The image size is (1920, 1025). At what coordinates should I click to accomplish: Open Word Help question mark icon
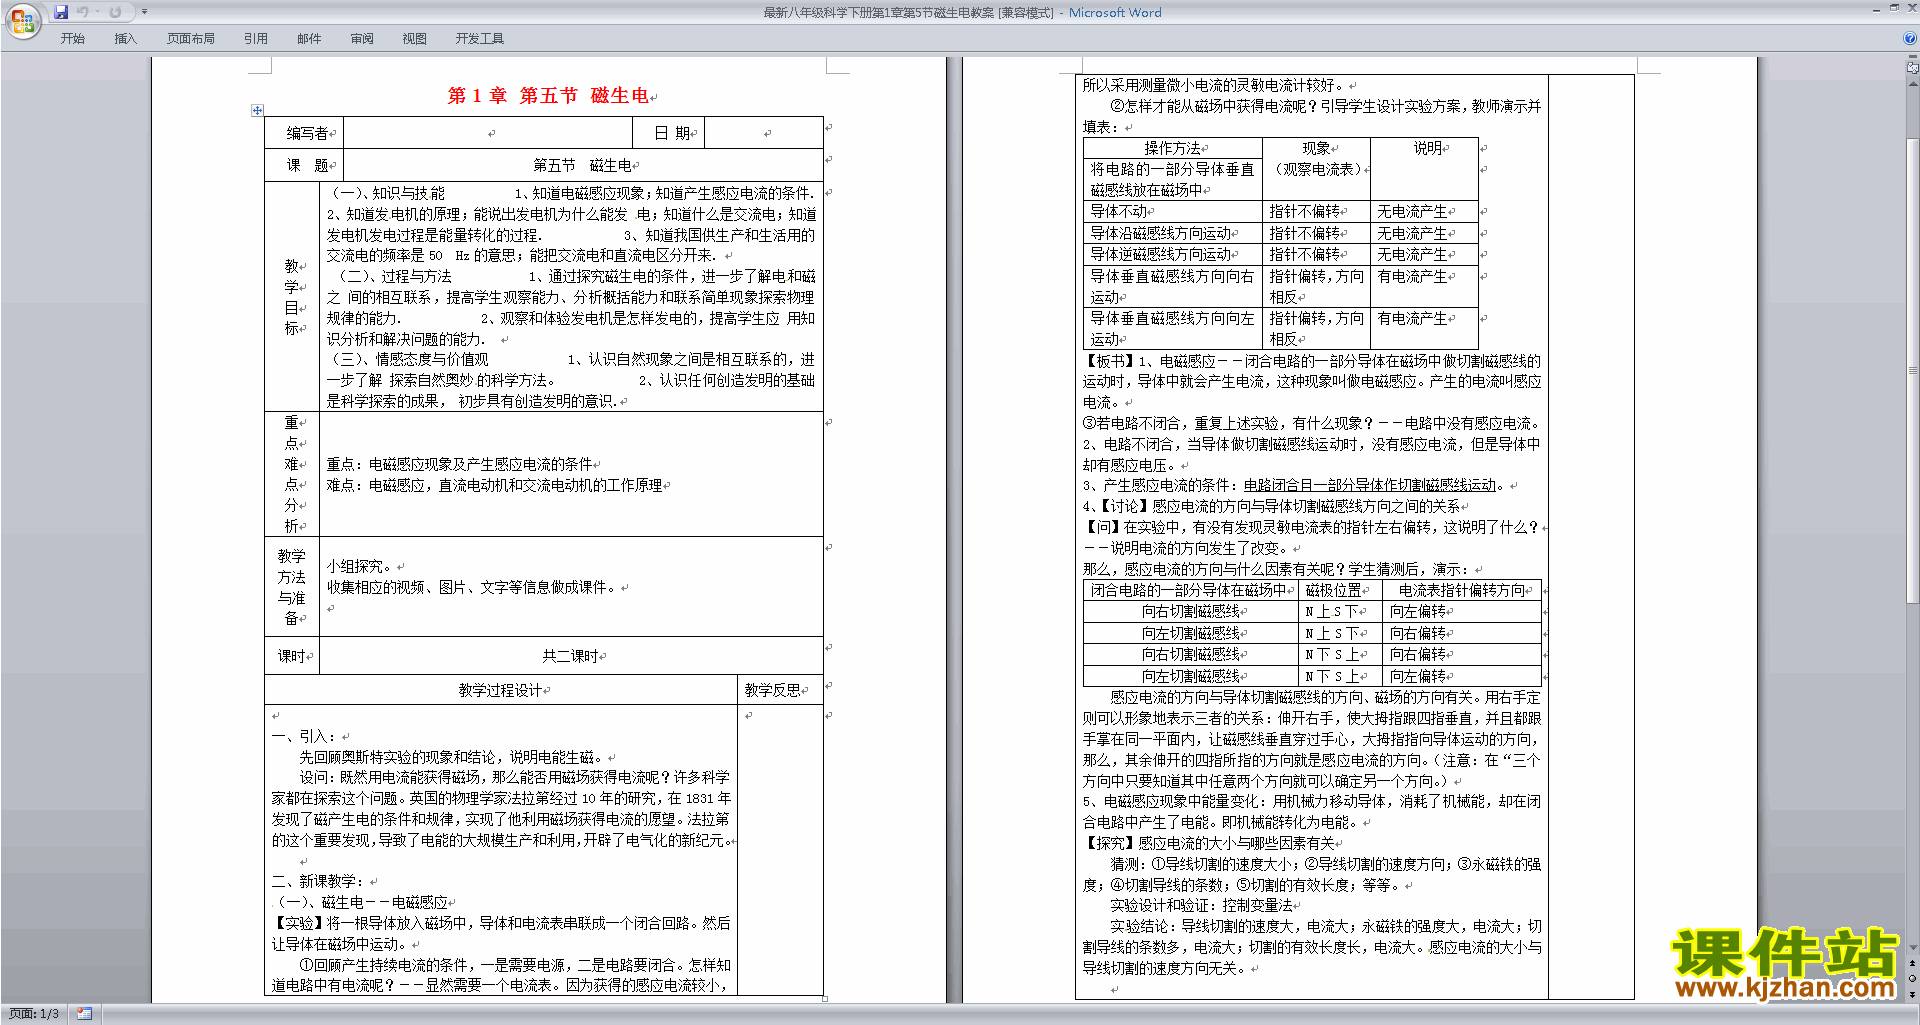tap(1910, 38)
